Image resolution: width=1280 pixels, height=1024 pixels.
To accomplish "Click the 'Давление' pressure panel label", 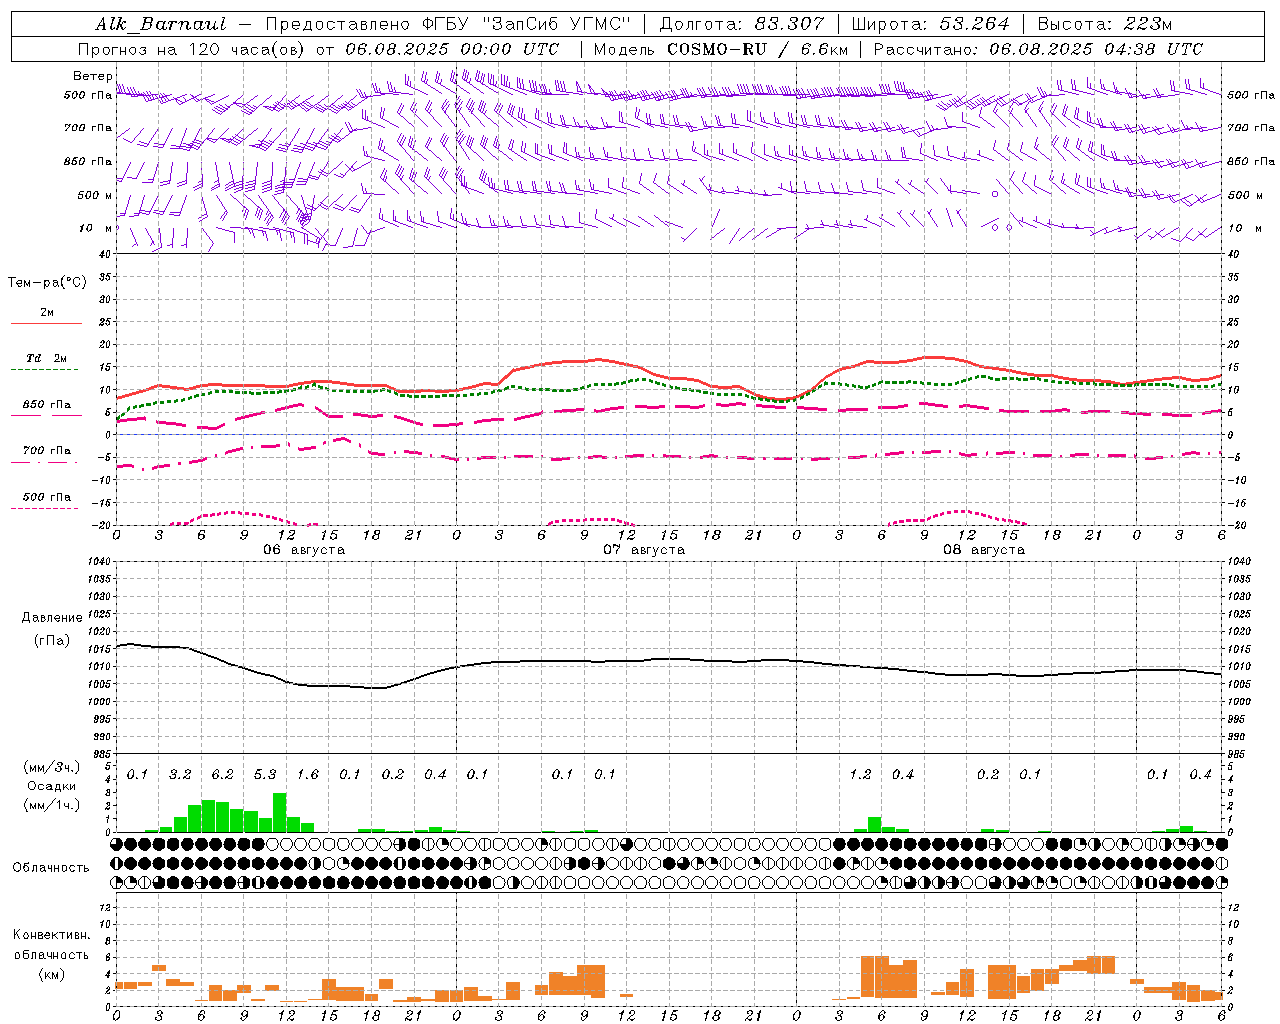I will coord(52,617).
